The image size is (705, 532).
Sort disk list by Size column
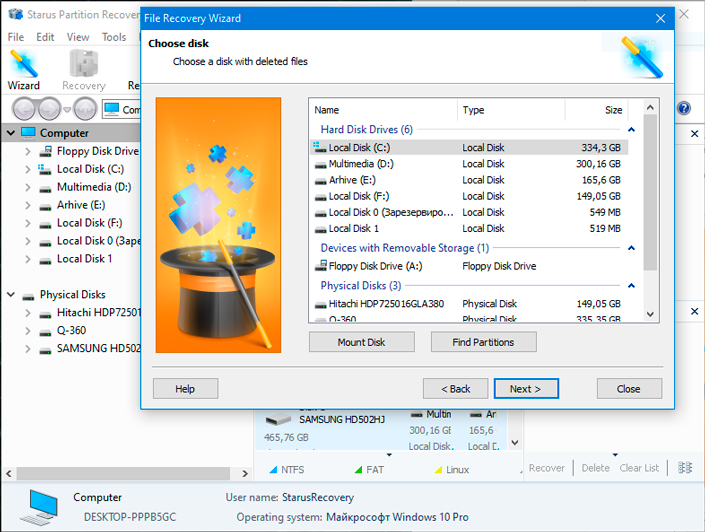pos(596,110)
